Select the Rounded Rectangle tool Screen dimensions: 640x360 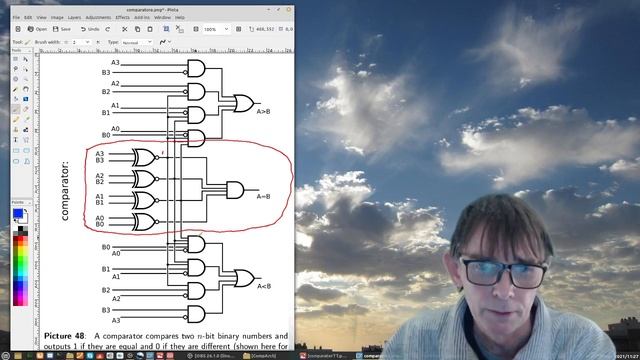point(26,150)
